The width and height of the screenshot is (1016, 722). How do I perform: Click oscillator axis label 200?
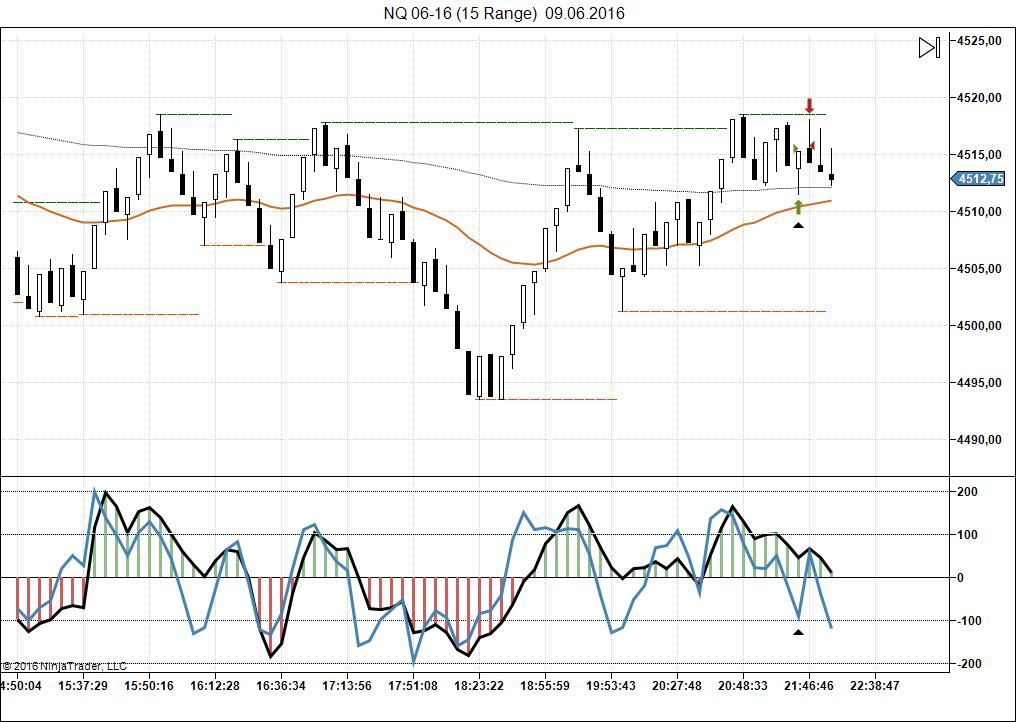tap(967, 492)
